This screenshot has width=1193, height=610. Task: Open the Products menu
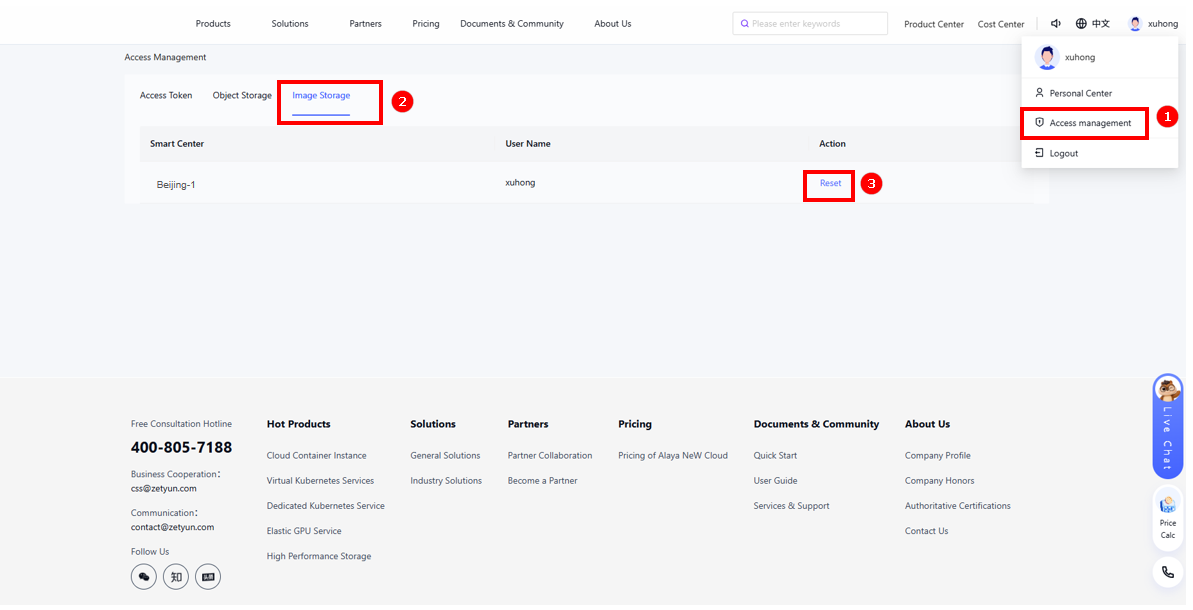coord(213,24)
